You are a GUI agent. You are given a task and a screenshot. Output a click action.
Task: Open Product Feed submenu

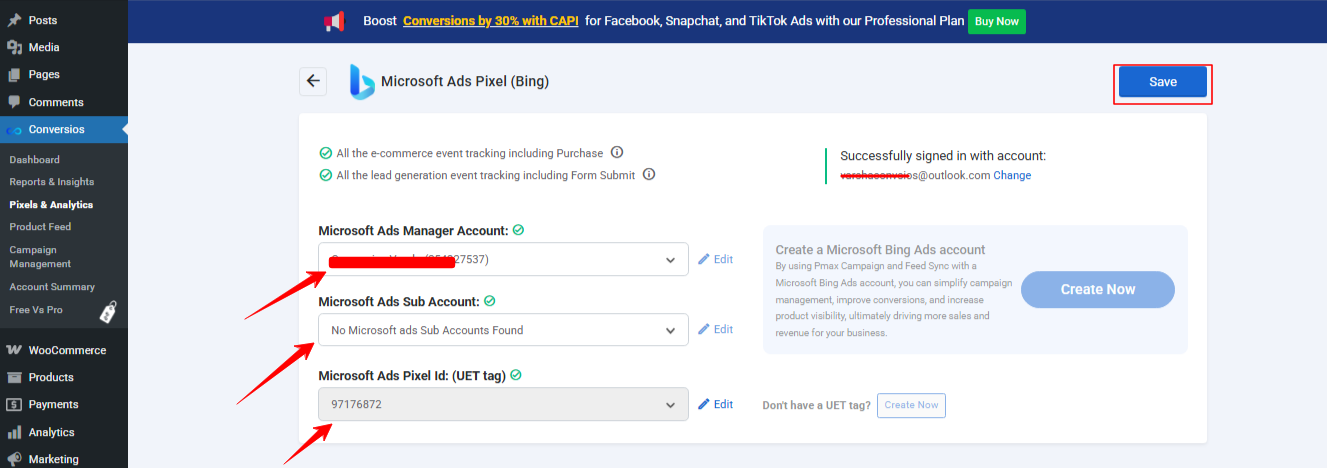click(40, 226)
